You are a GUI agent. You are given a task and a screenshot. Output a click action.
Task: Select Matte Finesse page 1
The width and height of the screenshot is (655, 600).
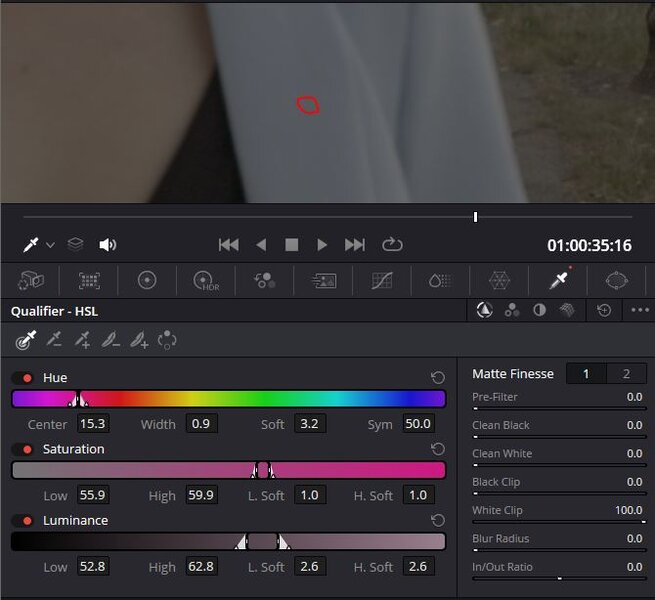(x=586, y=374)
